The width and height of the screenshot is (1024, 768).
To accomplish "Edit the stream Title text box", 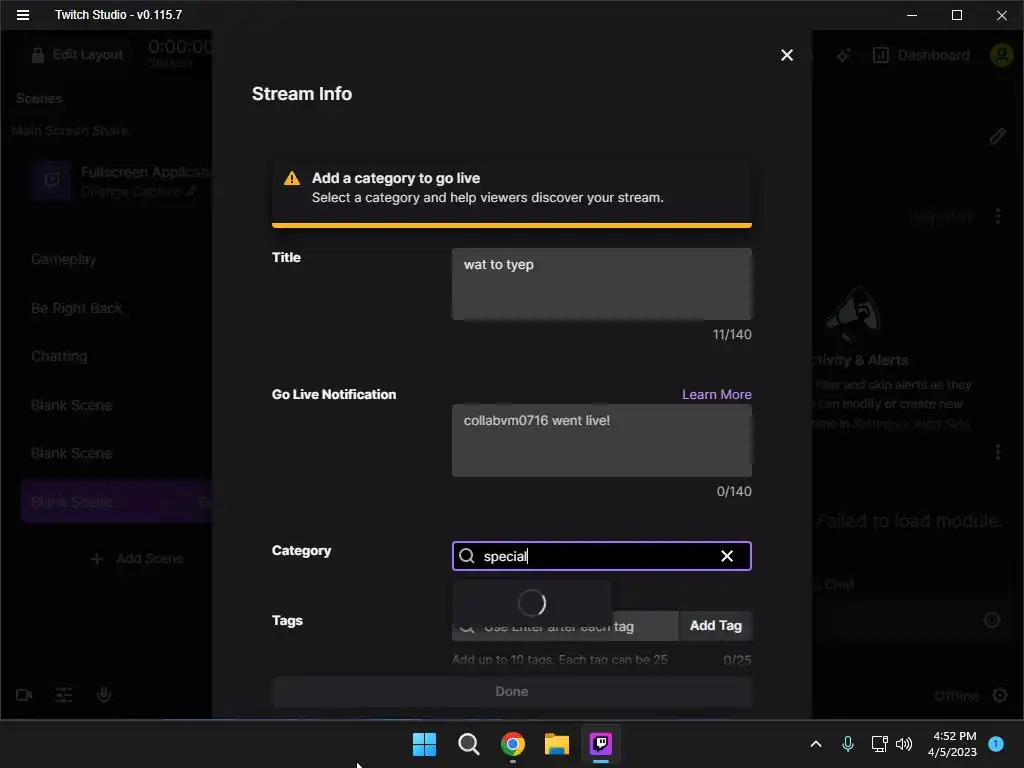I will click(x=601, y=283).
